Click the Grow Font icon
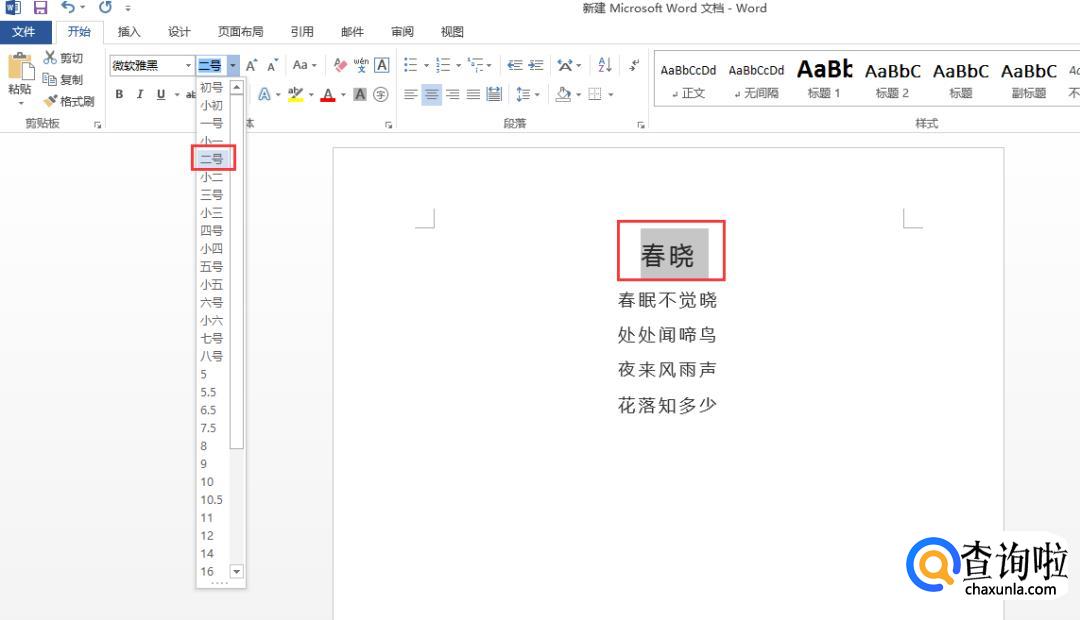 tap(251, 65)
